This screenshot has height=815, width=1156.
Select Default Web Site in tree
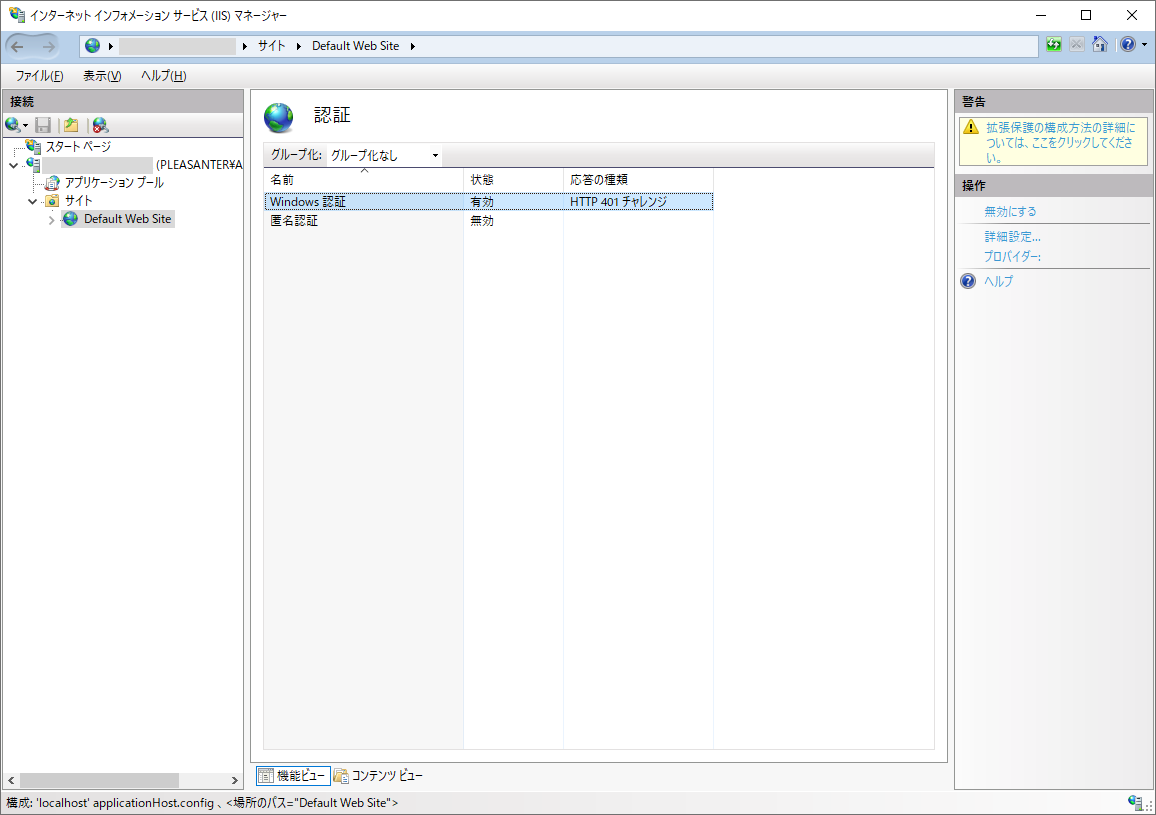(128, 219)
